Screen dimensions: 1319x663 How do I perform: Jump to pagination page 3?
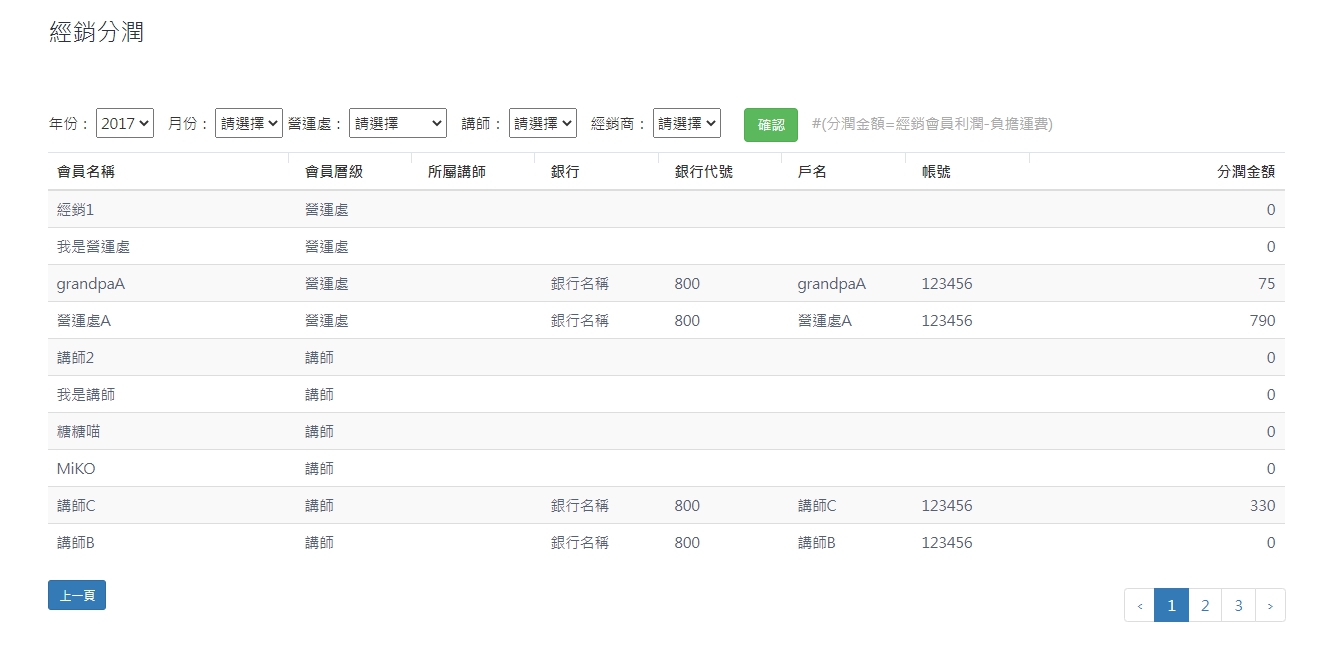tap(1238, 605)
